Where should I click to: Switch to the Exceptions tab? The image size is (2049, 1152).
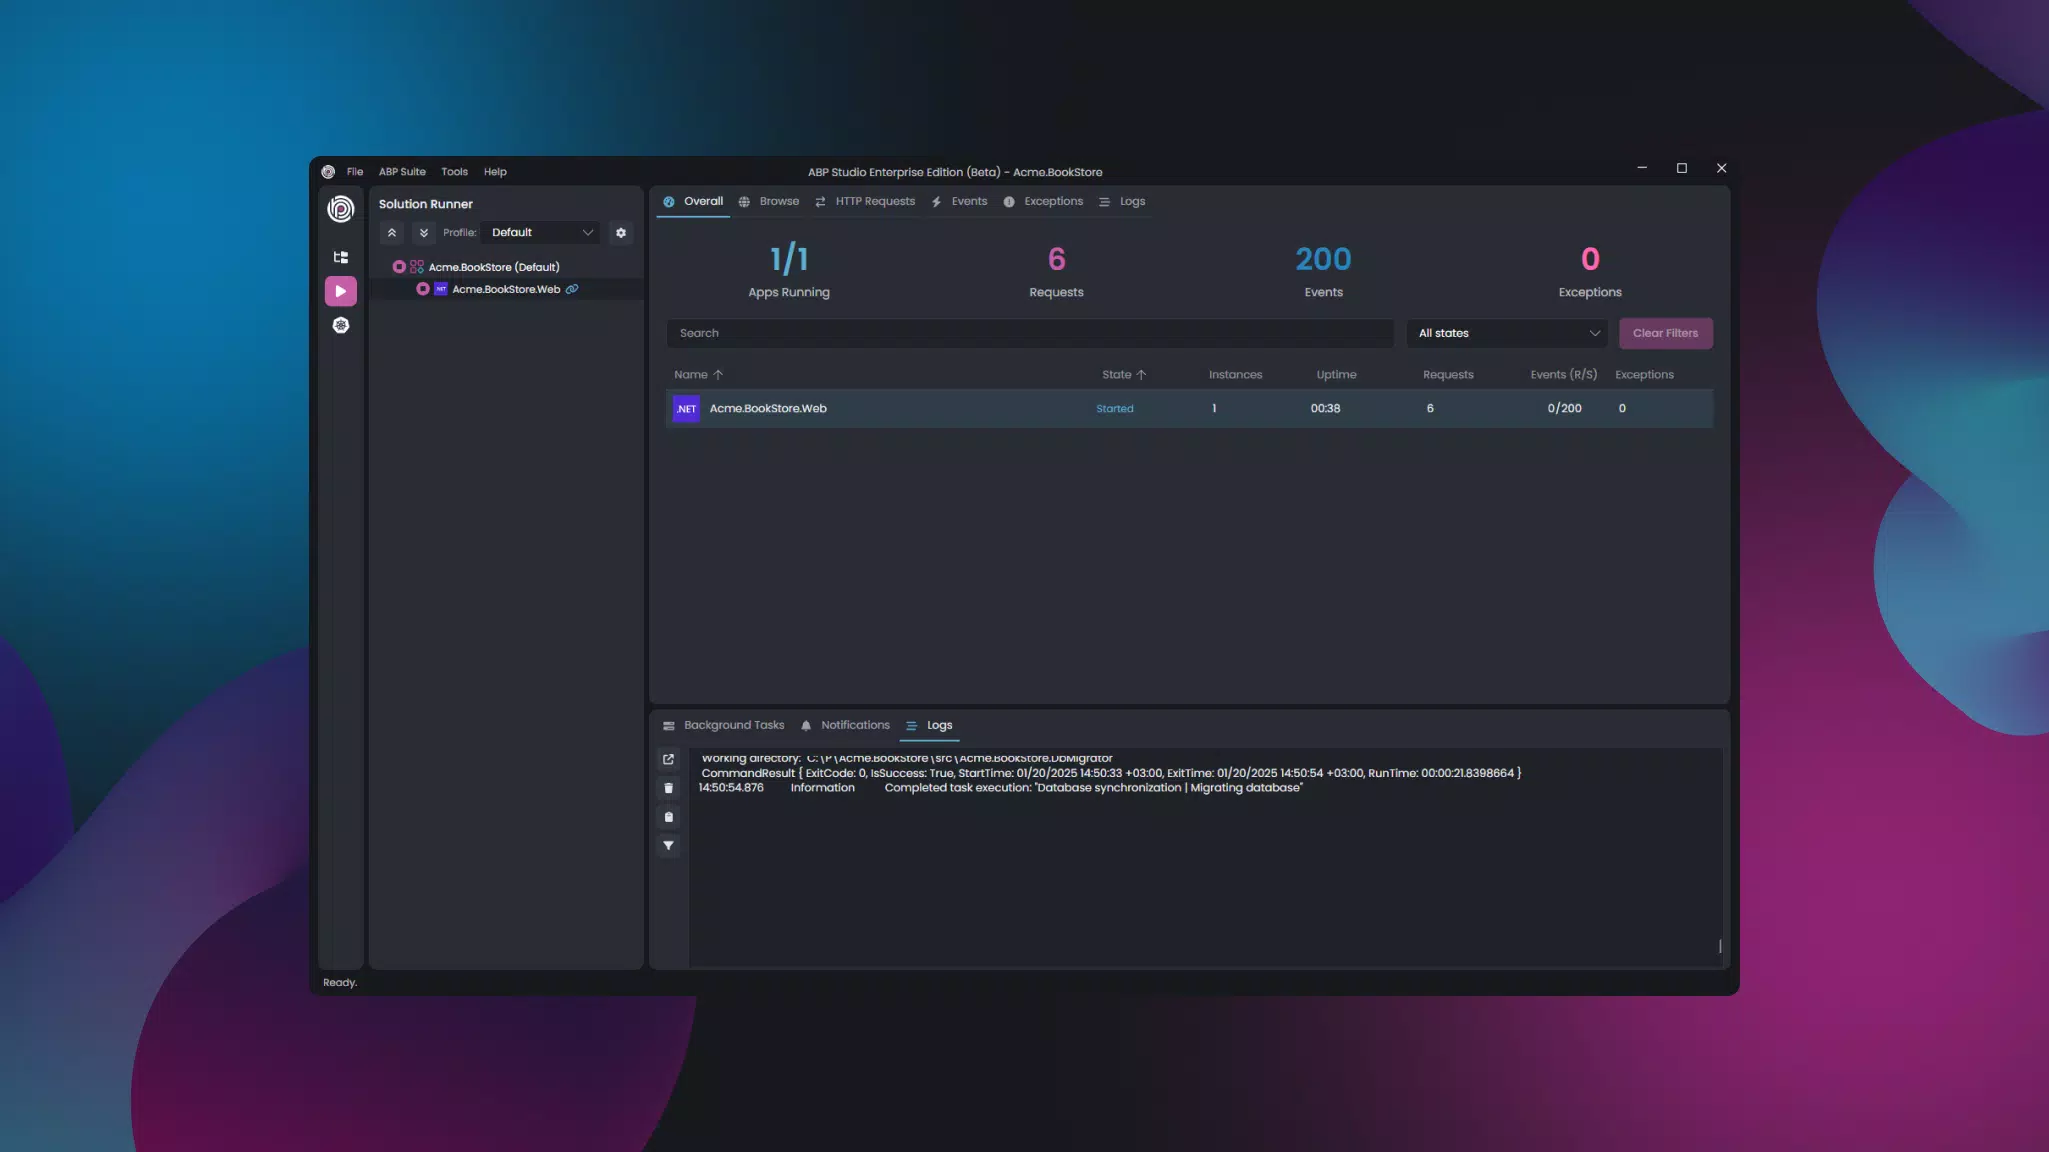(1043, 202)
